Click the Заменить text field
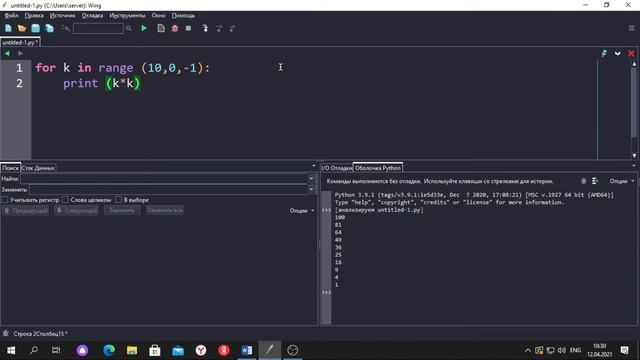640x360 pixels. coord(169,189)
